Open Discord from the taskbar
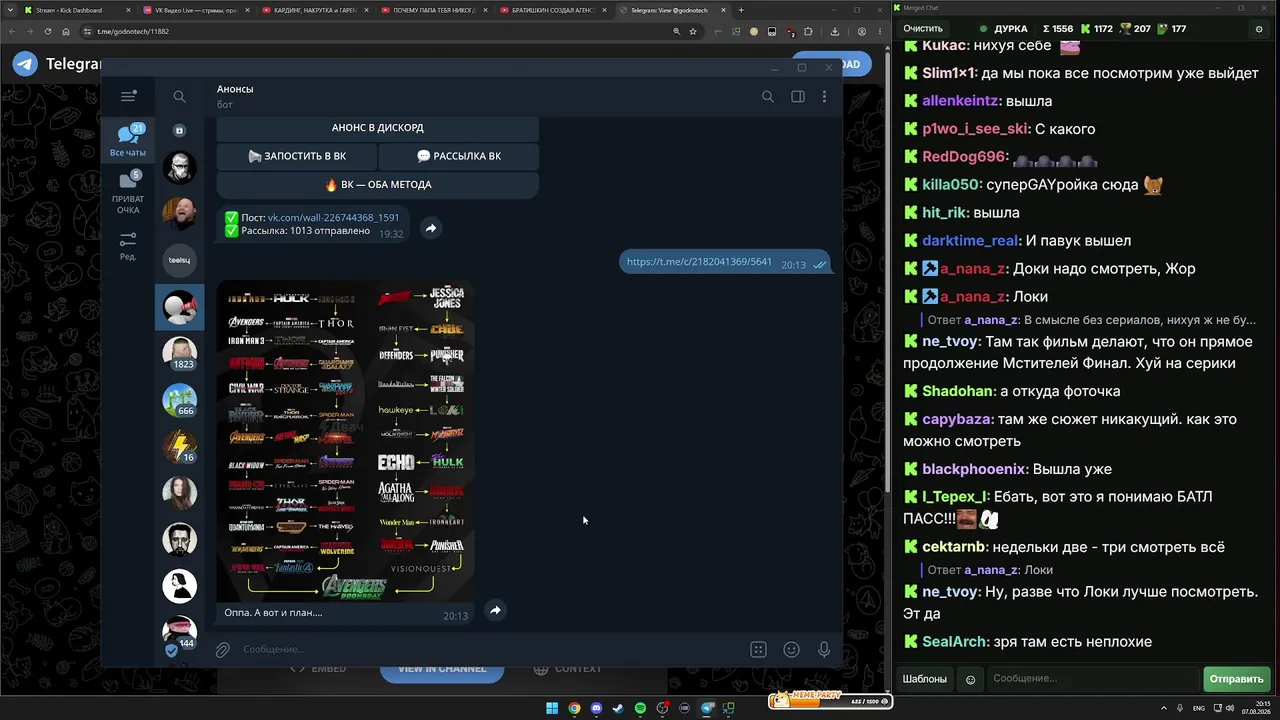Viewport: 1280px width, 720px height. [x=596, y=709]
